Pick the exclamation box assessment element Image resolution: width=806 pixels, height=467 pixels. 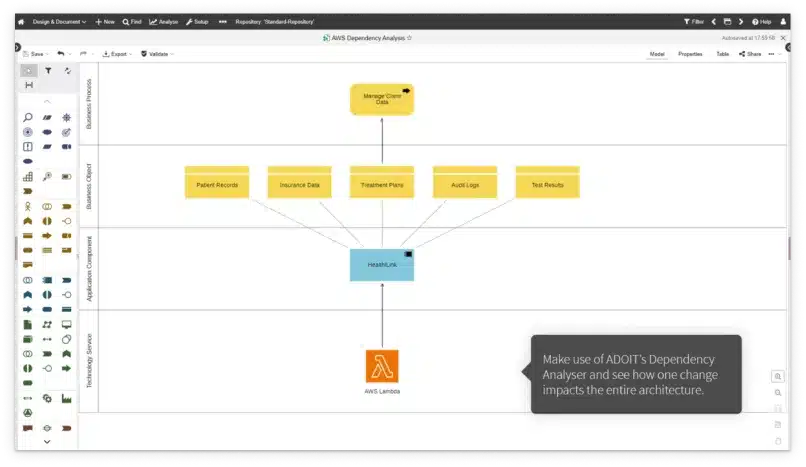point(28,147)
